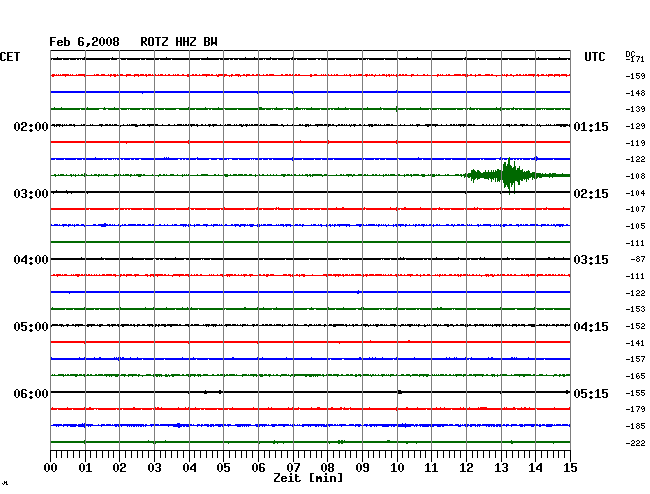Viewport: 650px width, 494px height.
Task: Select the 02 minute axis tick label
Action: 119,468
